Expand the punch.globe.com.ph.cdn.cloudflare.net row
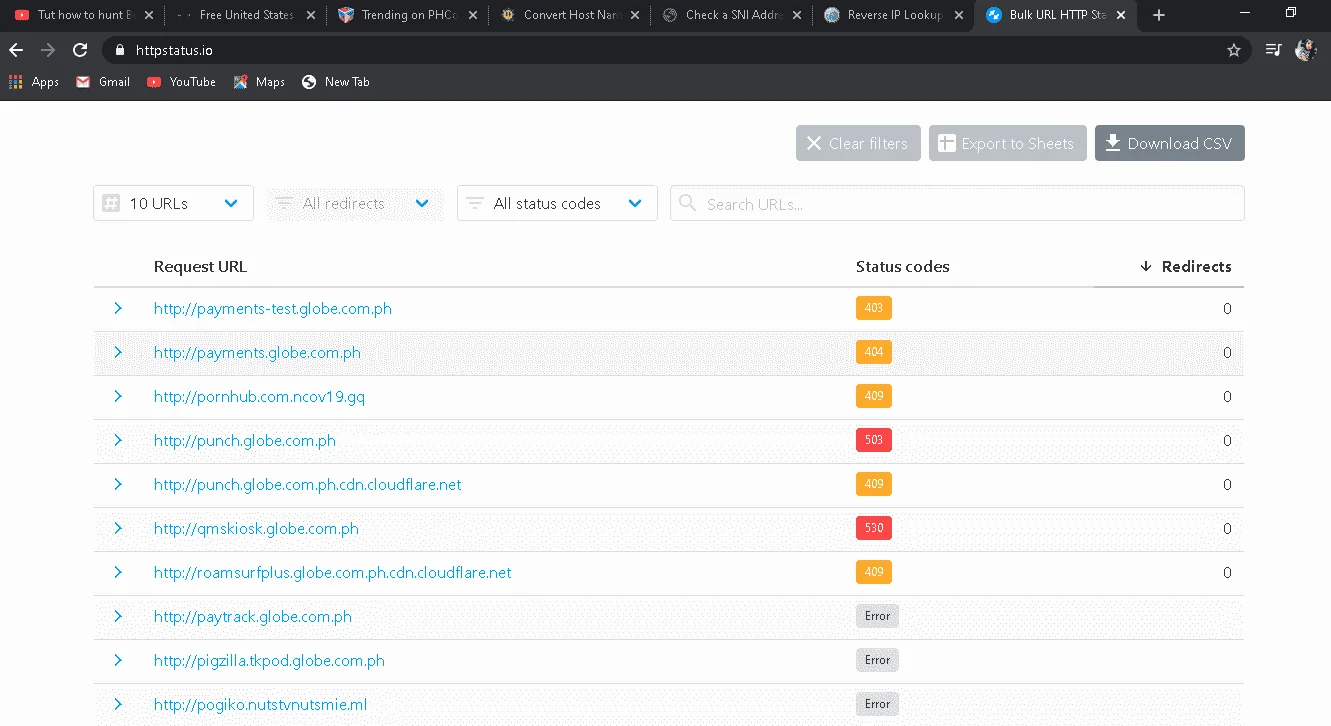 coord(118,485)
